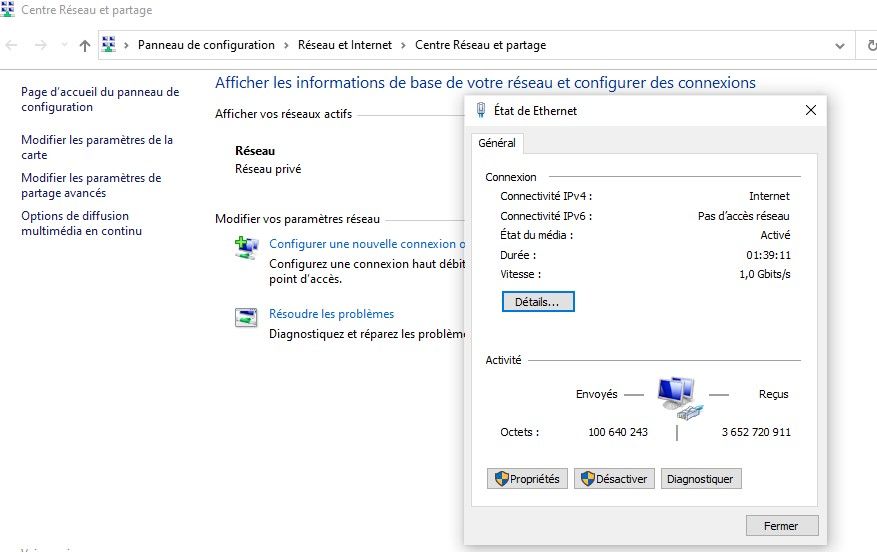This screenshot has height=552, width=877.
Task: Click the 'Réseau privé' network type text
Action: [x=268, y=169]
